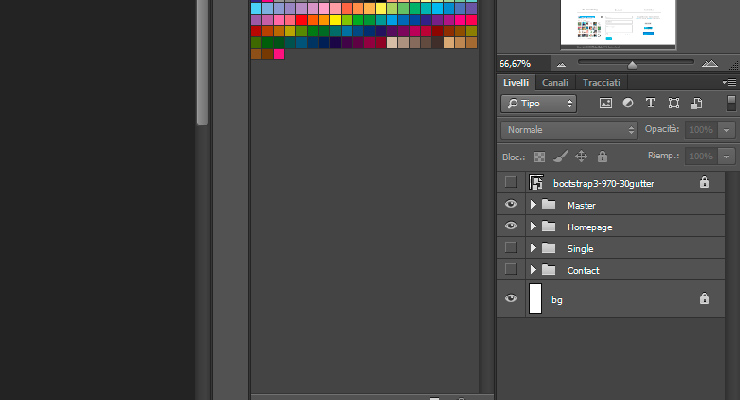Click the vertical scrollbar beside the canvas
The width and height of the screenshot is (740, 400).
click(202, 61)
